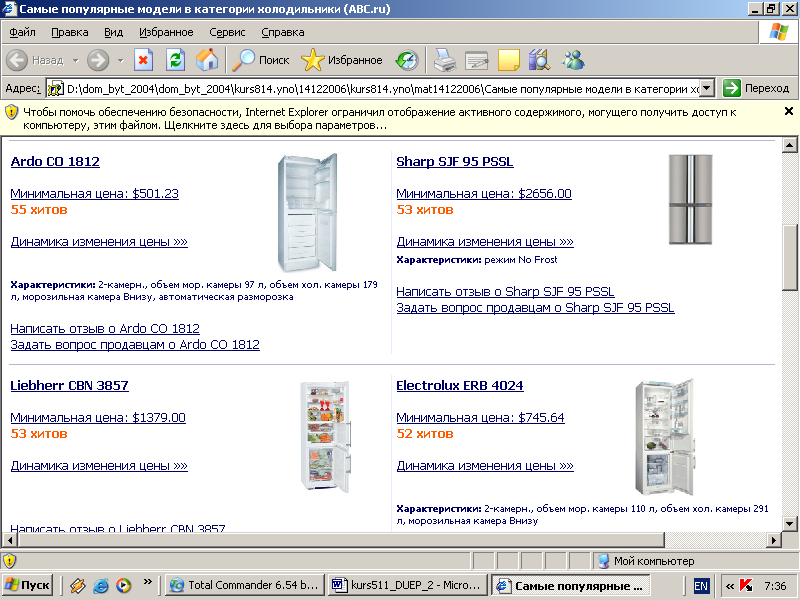Open the Пуск Start button
The image size is (800, 600).
pyautogui.click(x=28, y=585)
